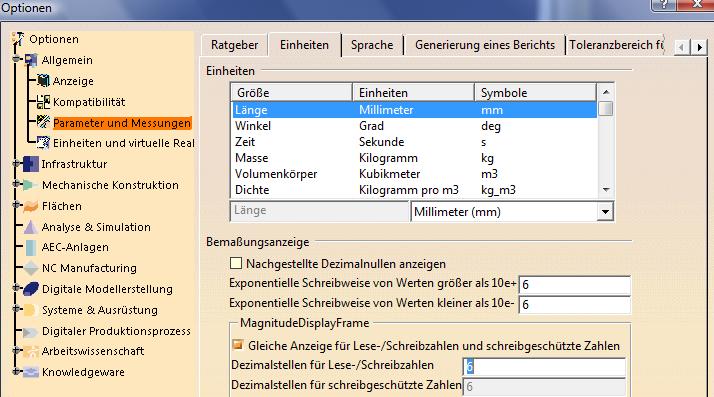Toggle Gleiche Anzeige für Lese-/Schreibzahlen checkbox
714x397 pixels.
pos(237,345)
